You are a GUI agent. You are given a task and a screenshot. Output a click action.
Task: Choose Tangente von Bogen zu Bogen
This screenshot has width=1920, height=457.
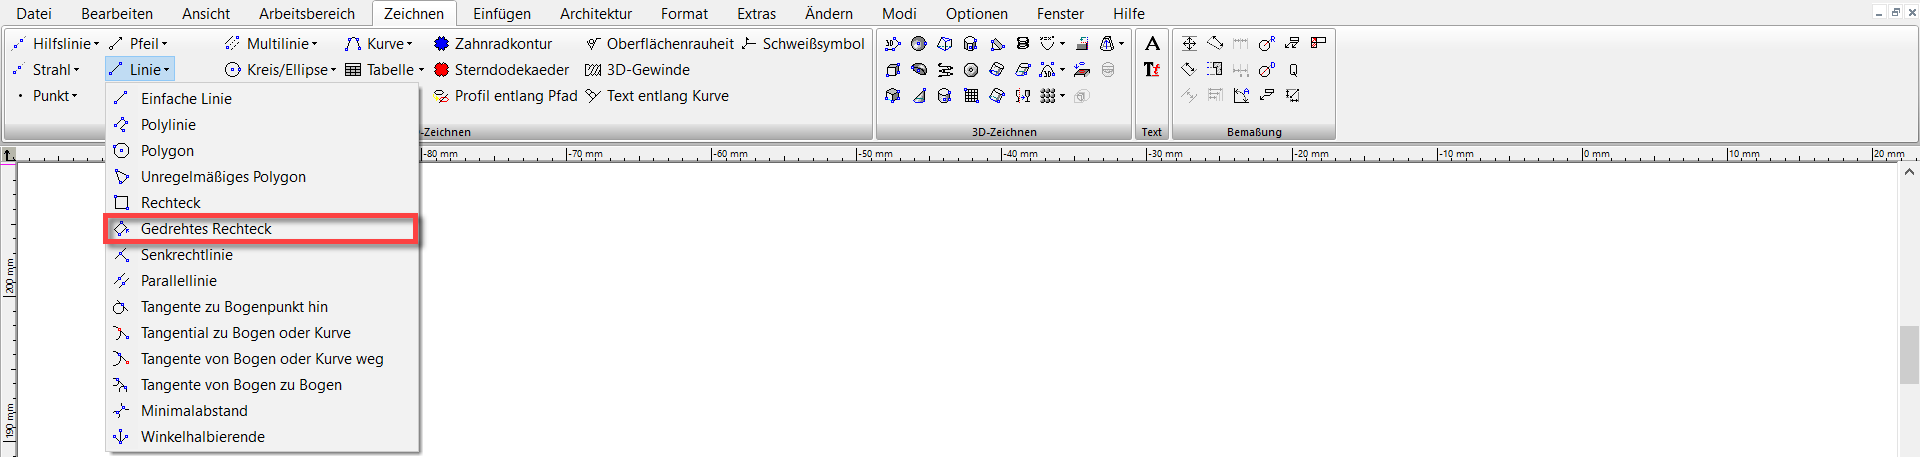(262, 384)
